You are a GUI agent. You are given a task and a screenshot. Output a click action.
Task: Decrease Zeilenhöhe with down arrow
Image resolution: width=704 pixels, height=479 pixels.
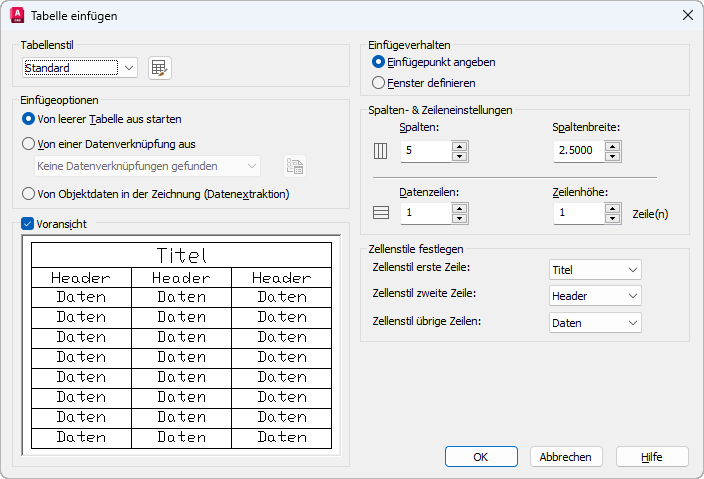click(x=612, y=218)
